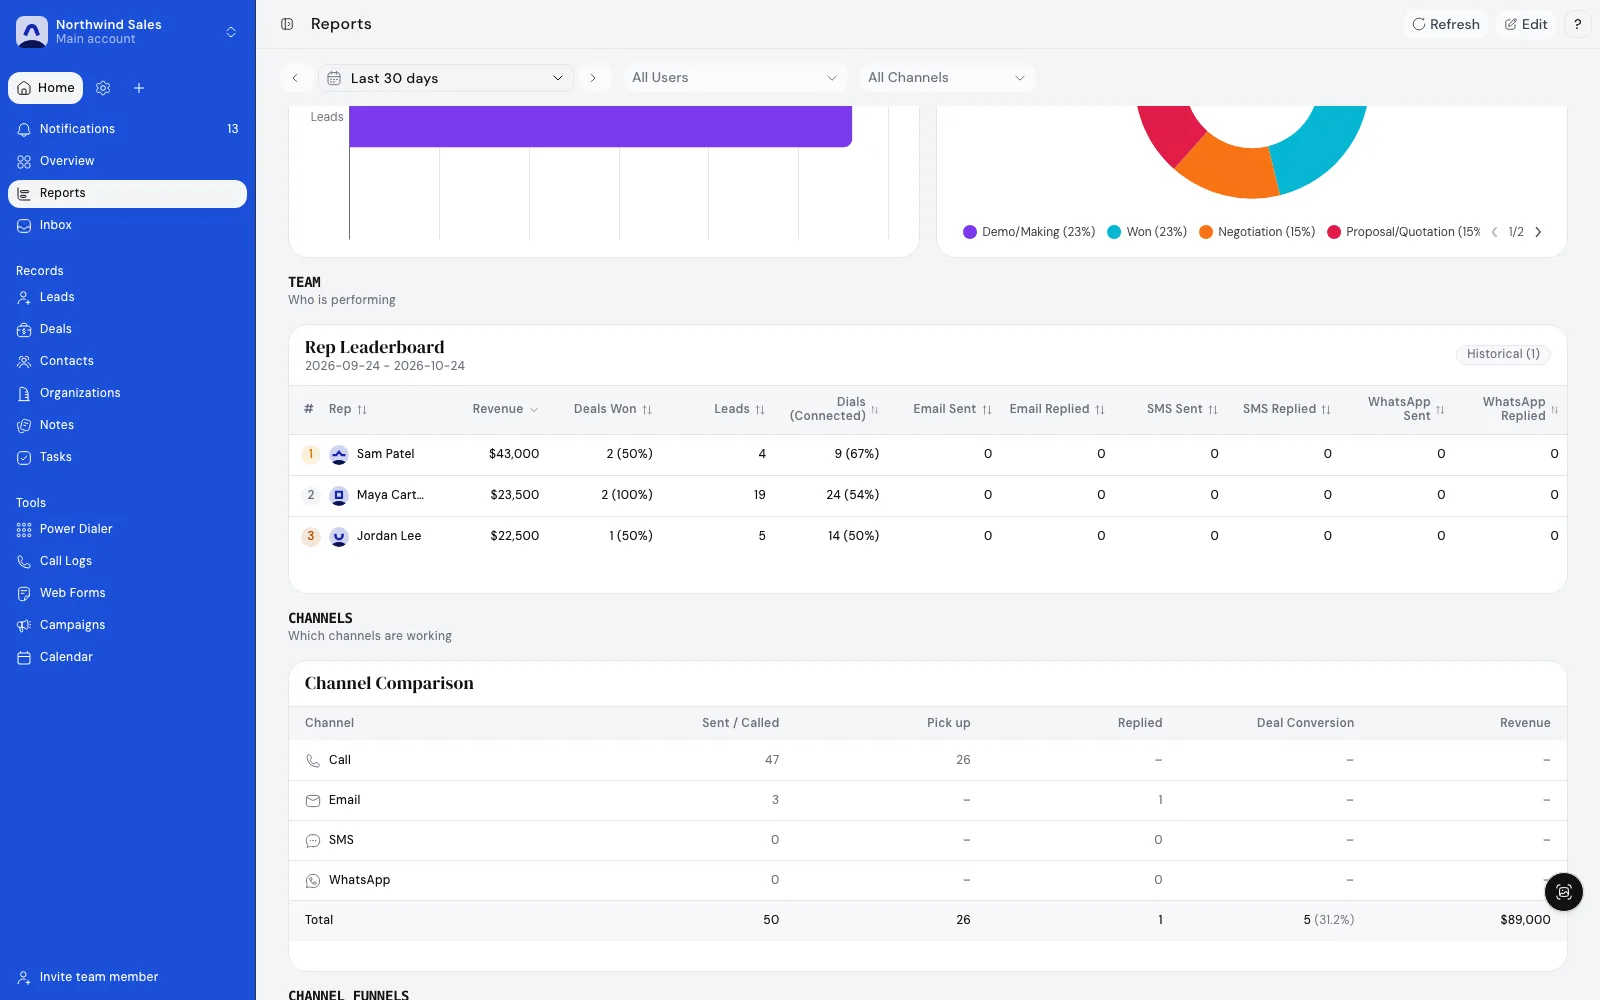Select the Home tab button
This screenshot has height=1000, width=1600.
point(46,88)
